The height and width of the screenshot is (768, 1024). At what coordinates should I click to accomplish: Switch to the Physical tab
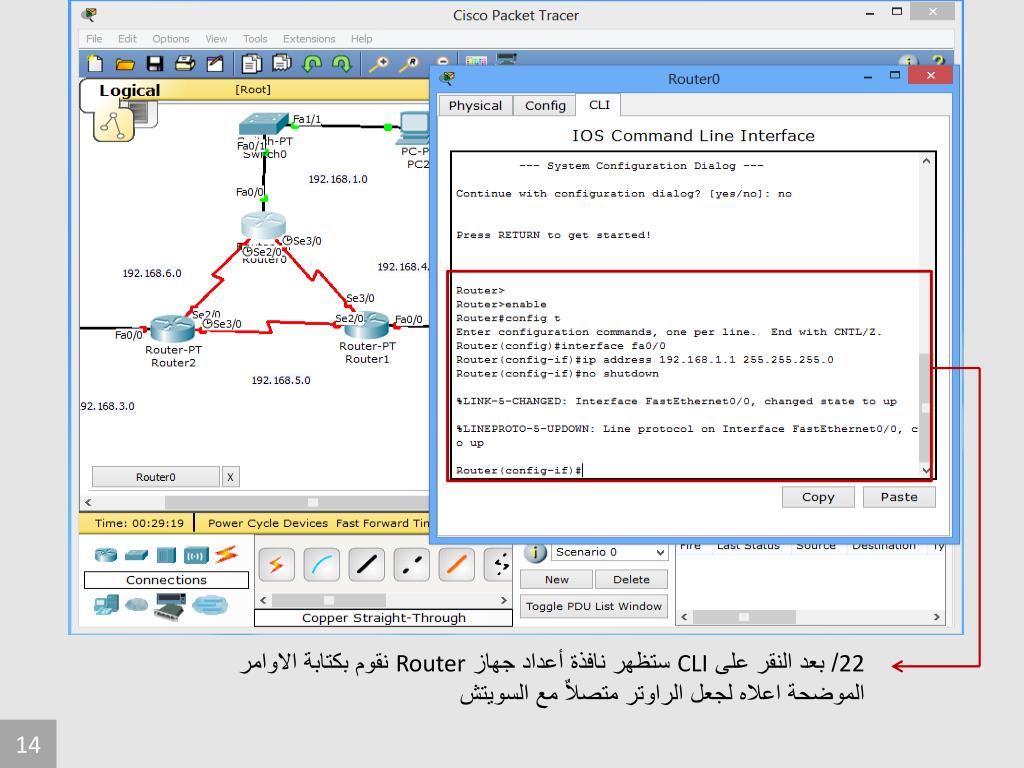(475, 106)
